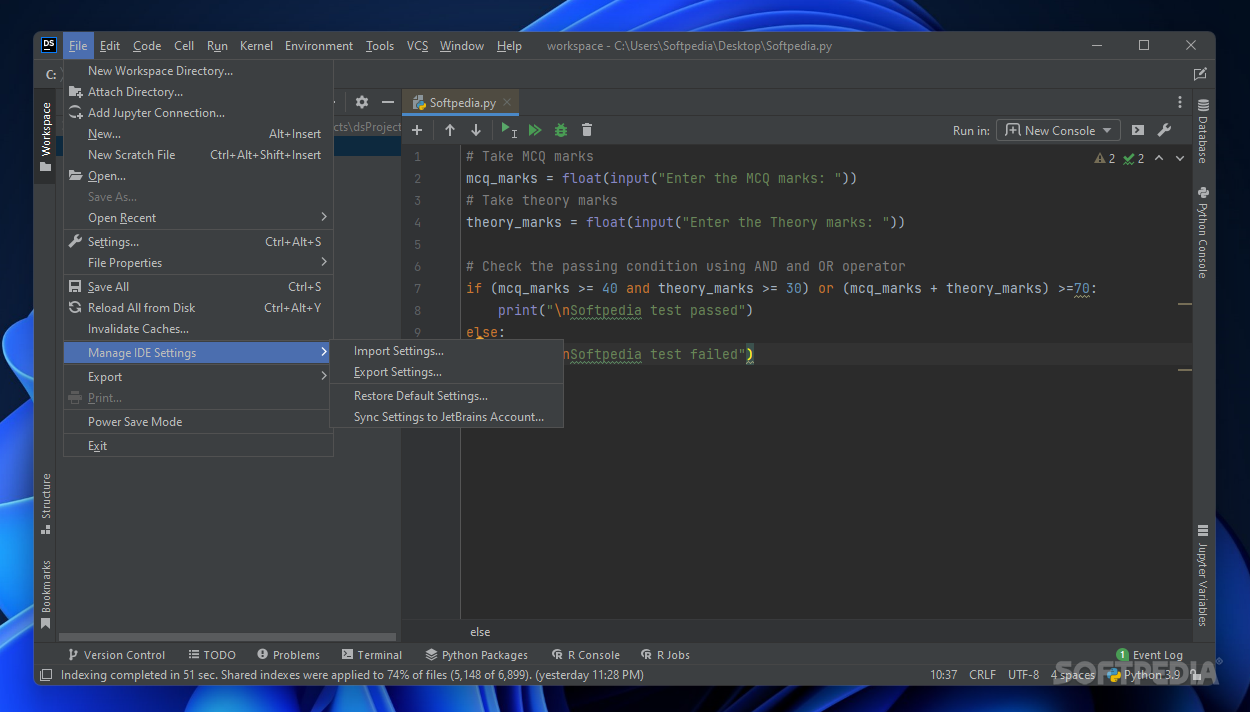Open the New Console run-in dropdown
Viewport: 1250px width, 712px height.
point(1059,130)
